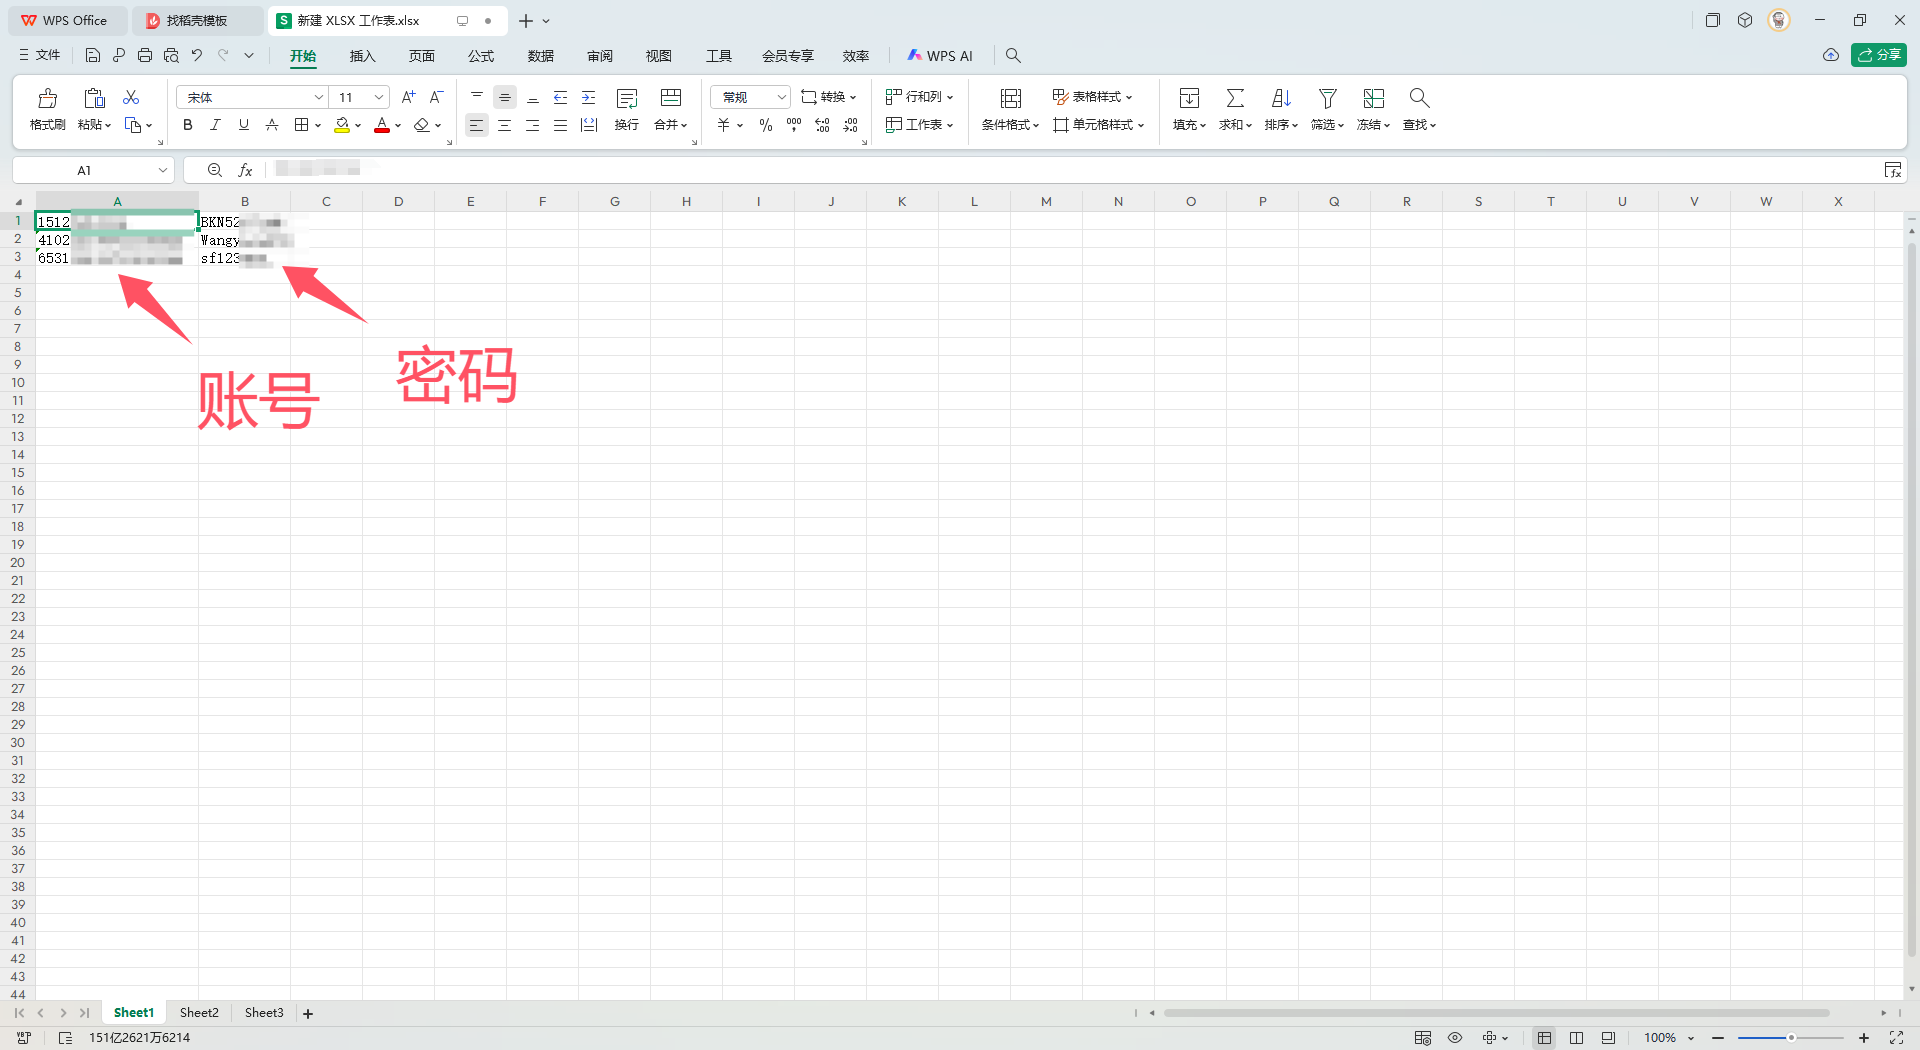Click the Cut scissors icon

coord(131,97)
